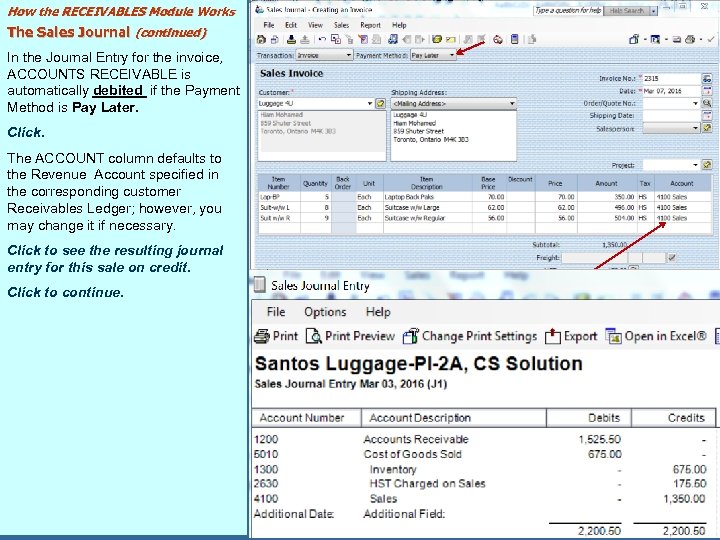Click the Customize journal icon after Undo

coord(336,39)
